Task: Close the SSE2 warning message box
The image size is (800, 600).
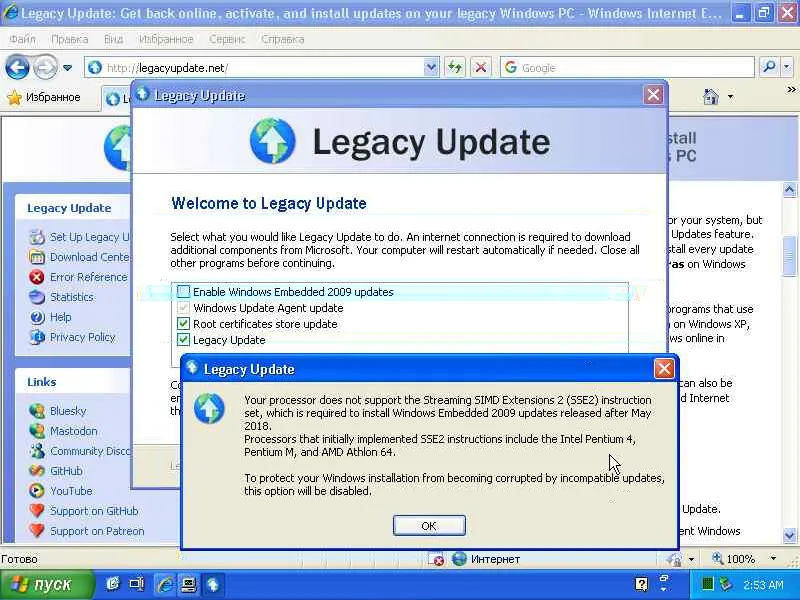Action: (x=664, y=368)
